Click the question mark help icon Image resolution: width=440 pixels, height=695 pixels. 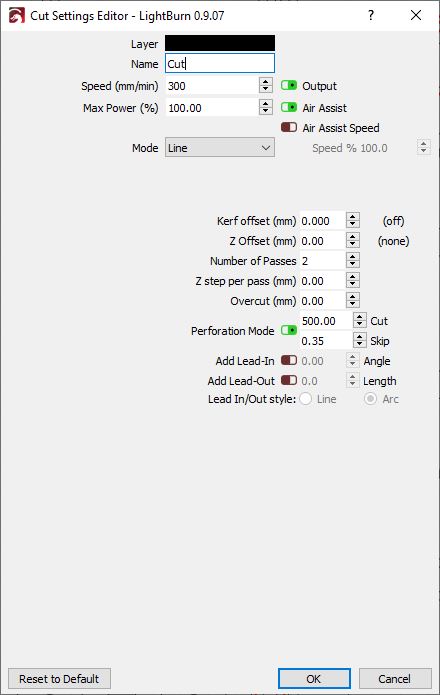371,16
